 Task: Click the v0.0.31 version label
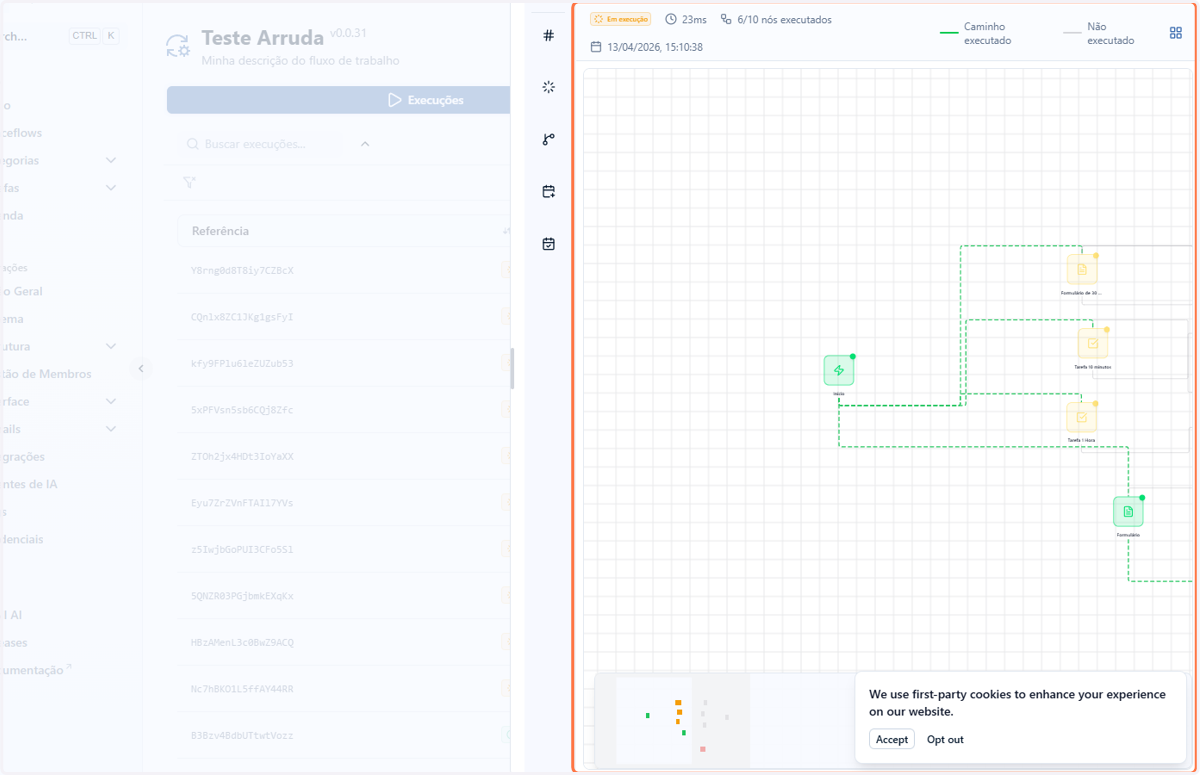(348, 33)
